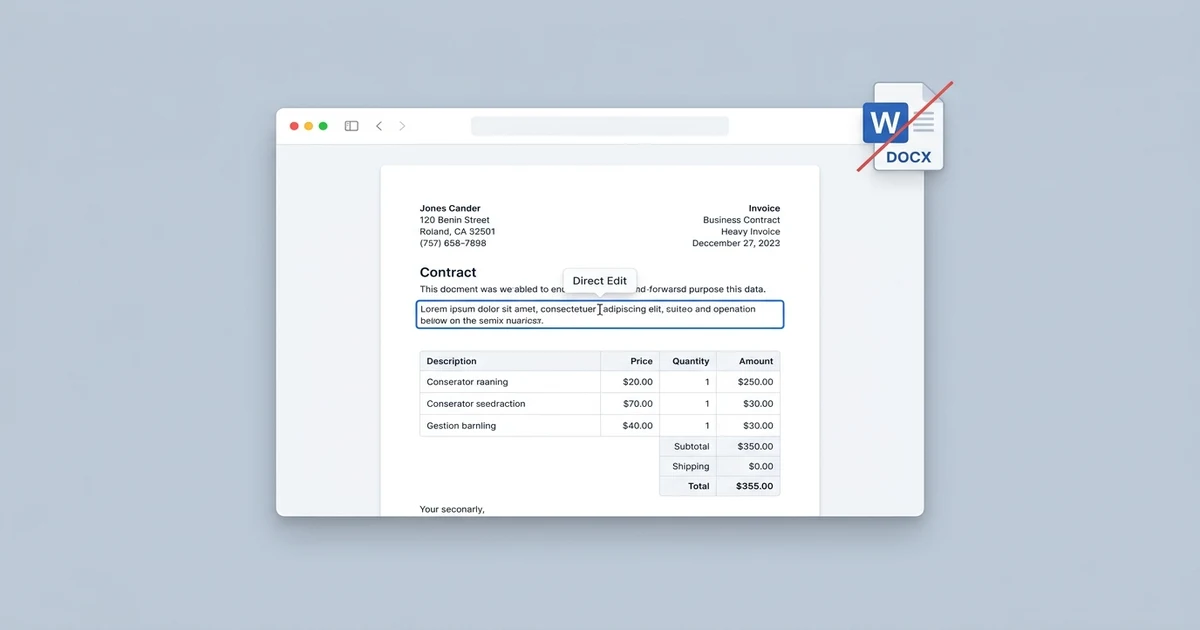Click inside the Lorem ipsum text box
Viewport: 1200px width, 630px height.
600,315
